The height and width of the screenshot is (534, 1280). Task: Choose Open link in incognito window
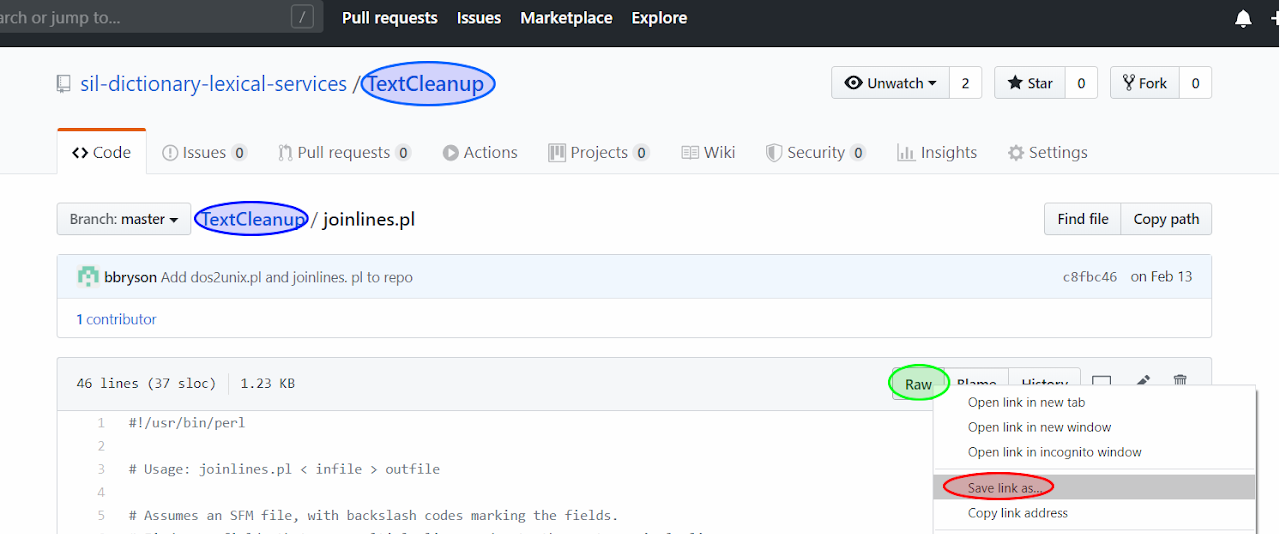(1094, 452)
